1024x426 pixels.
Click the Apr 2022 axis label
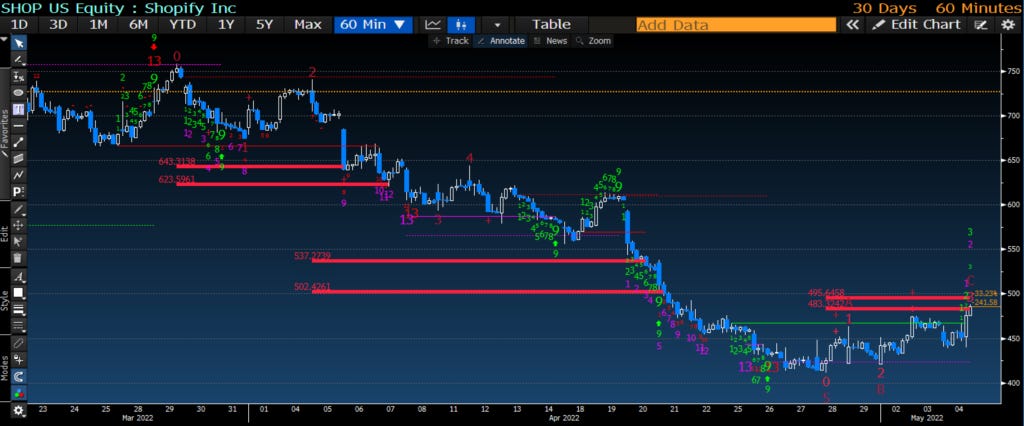click(562, 418)
